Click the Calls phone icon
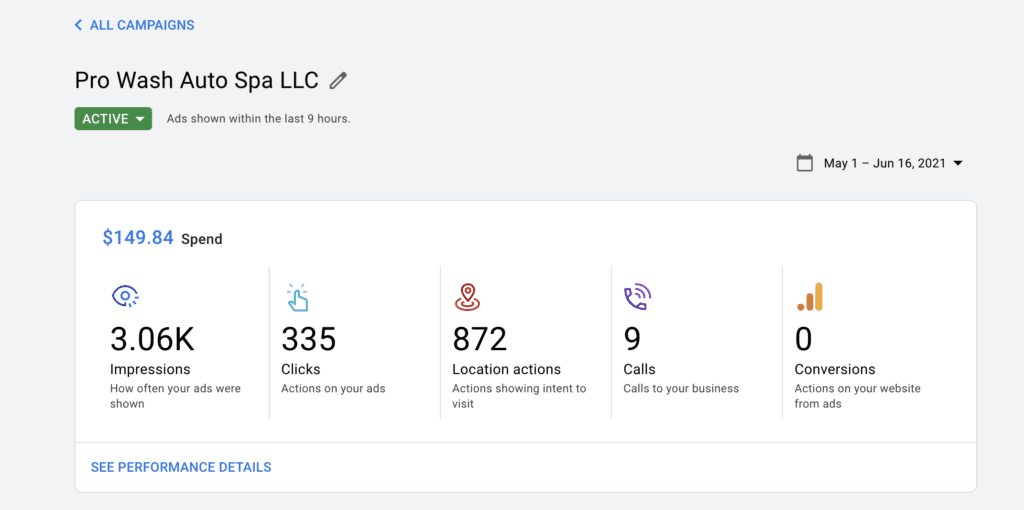This screenshot has width=1024, height=510. point(637,297)
